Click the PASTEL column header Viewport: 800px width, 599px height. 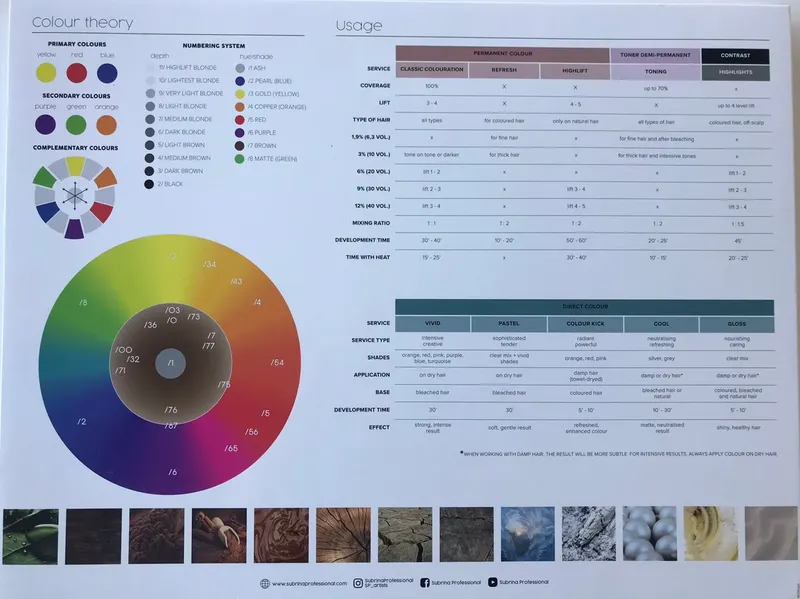[509, 323]
